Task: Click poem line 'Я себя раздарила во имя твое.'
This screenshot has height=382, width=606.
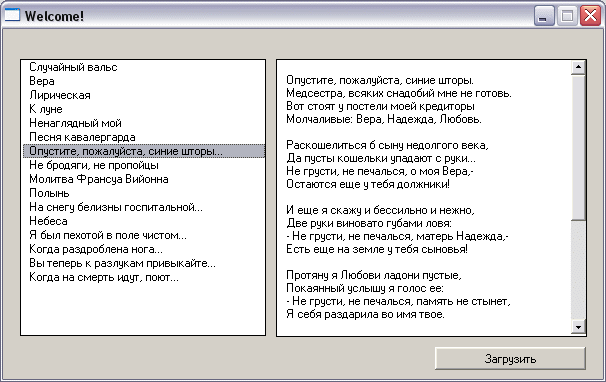Action: click(x=366, y=314)
